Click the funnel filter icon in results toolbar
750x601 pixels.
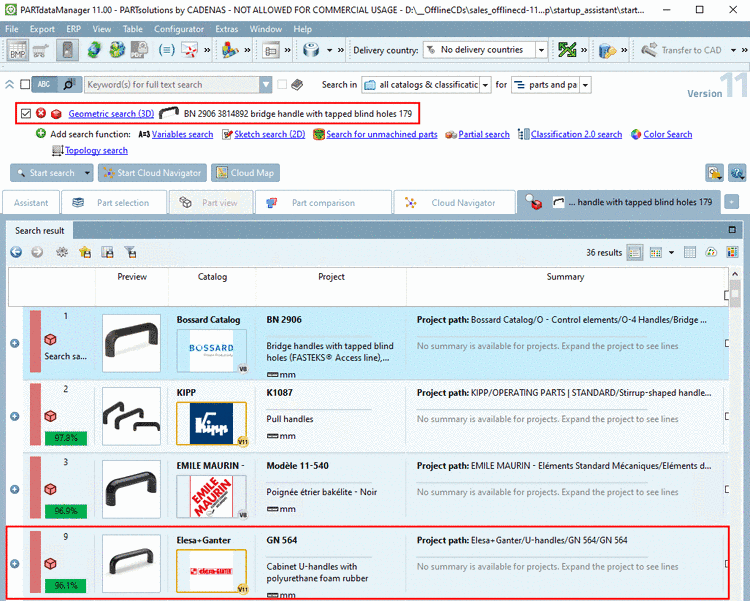[130, 252]
